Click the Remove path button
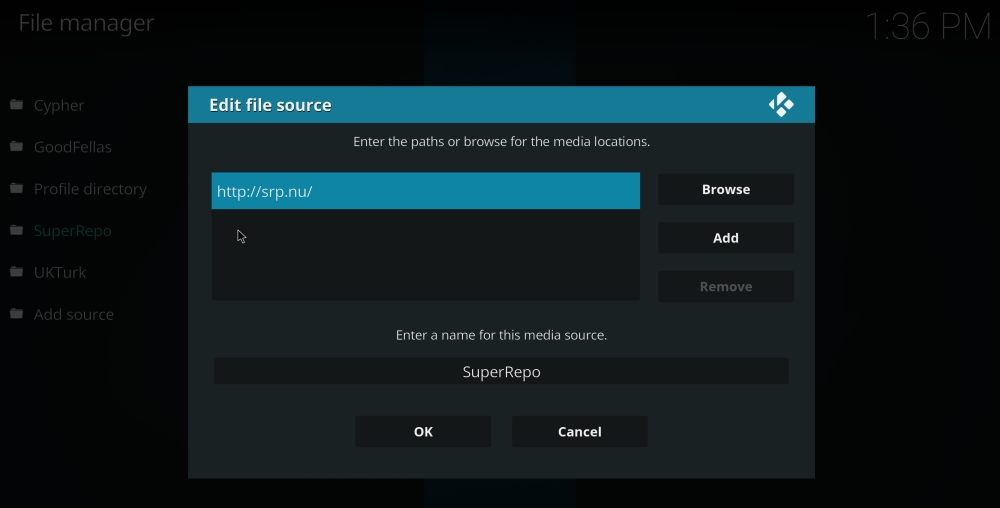 (x=726, y=286)
